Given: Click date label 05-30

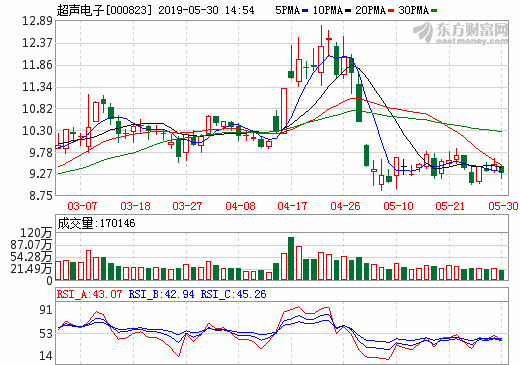Looking at the screenshot, I should [x=503, y=206].
